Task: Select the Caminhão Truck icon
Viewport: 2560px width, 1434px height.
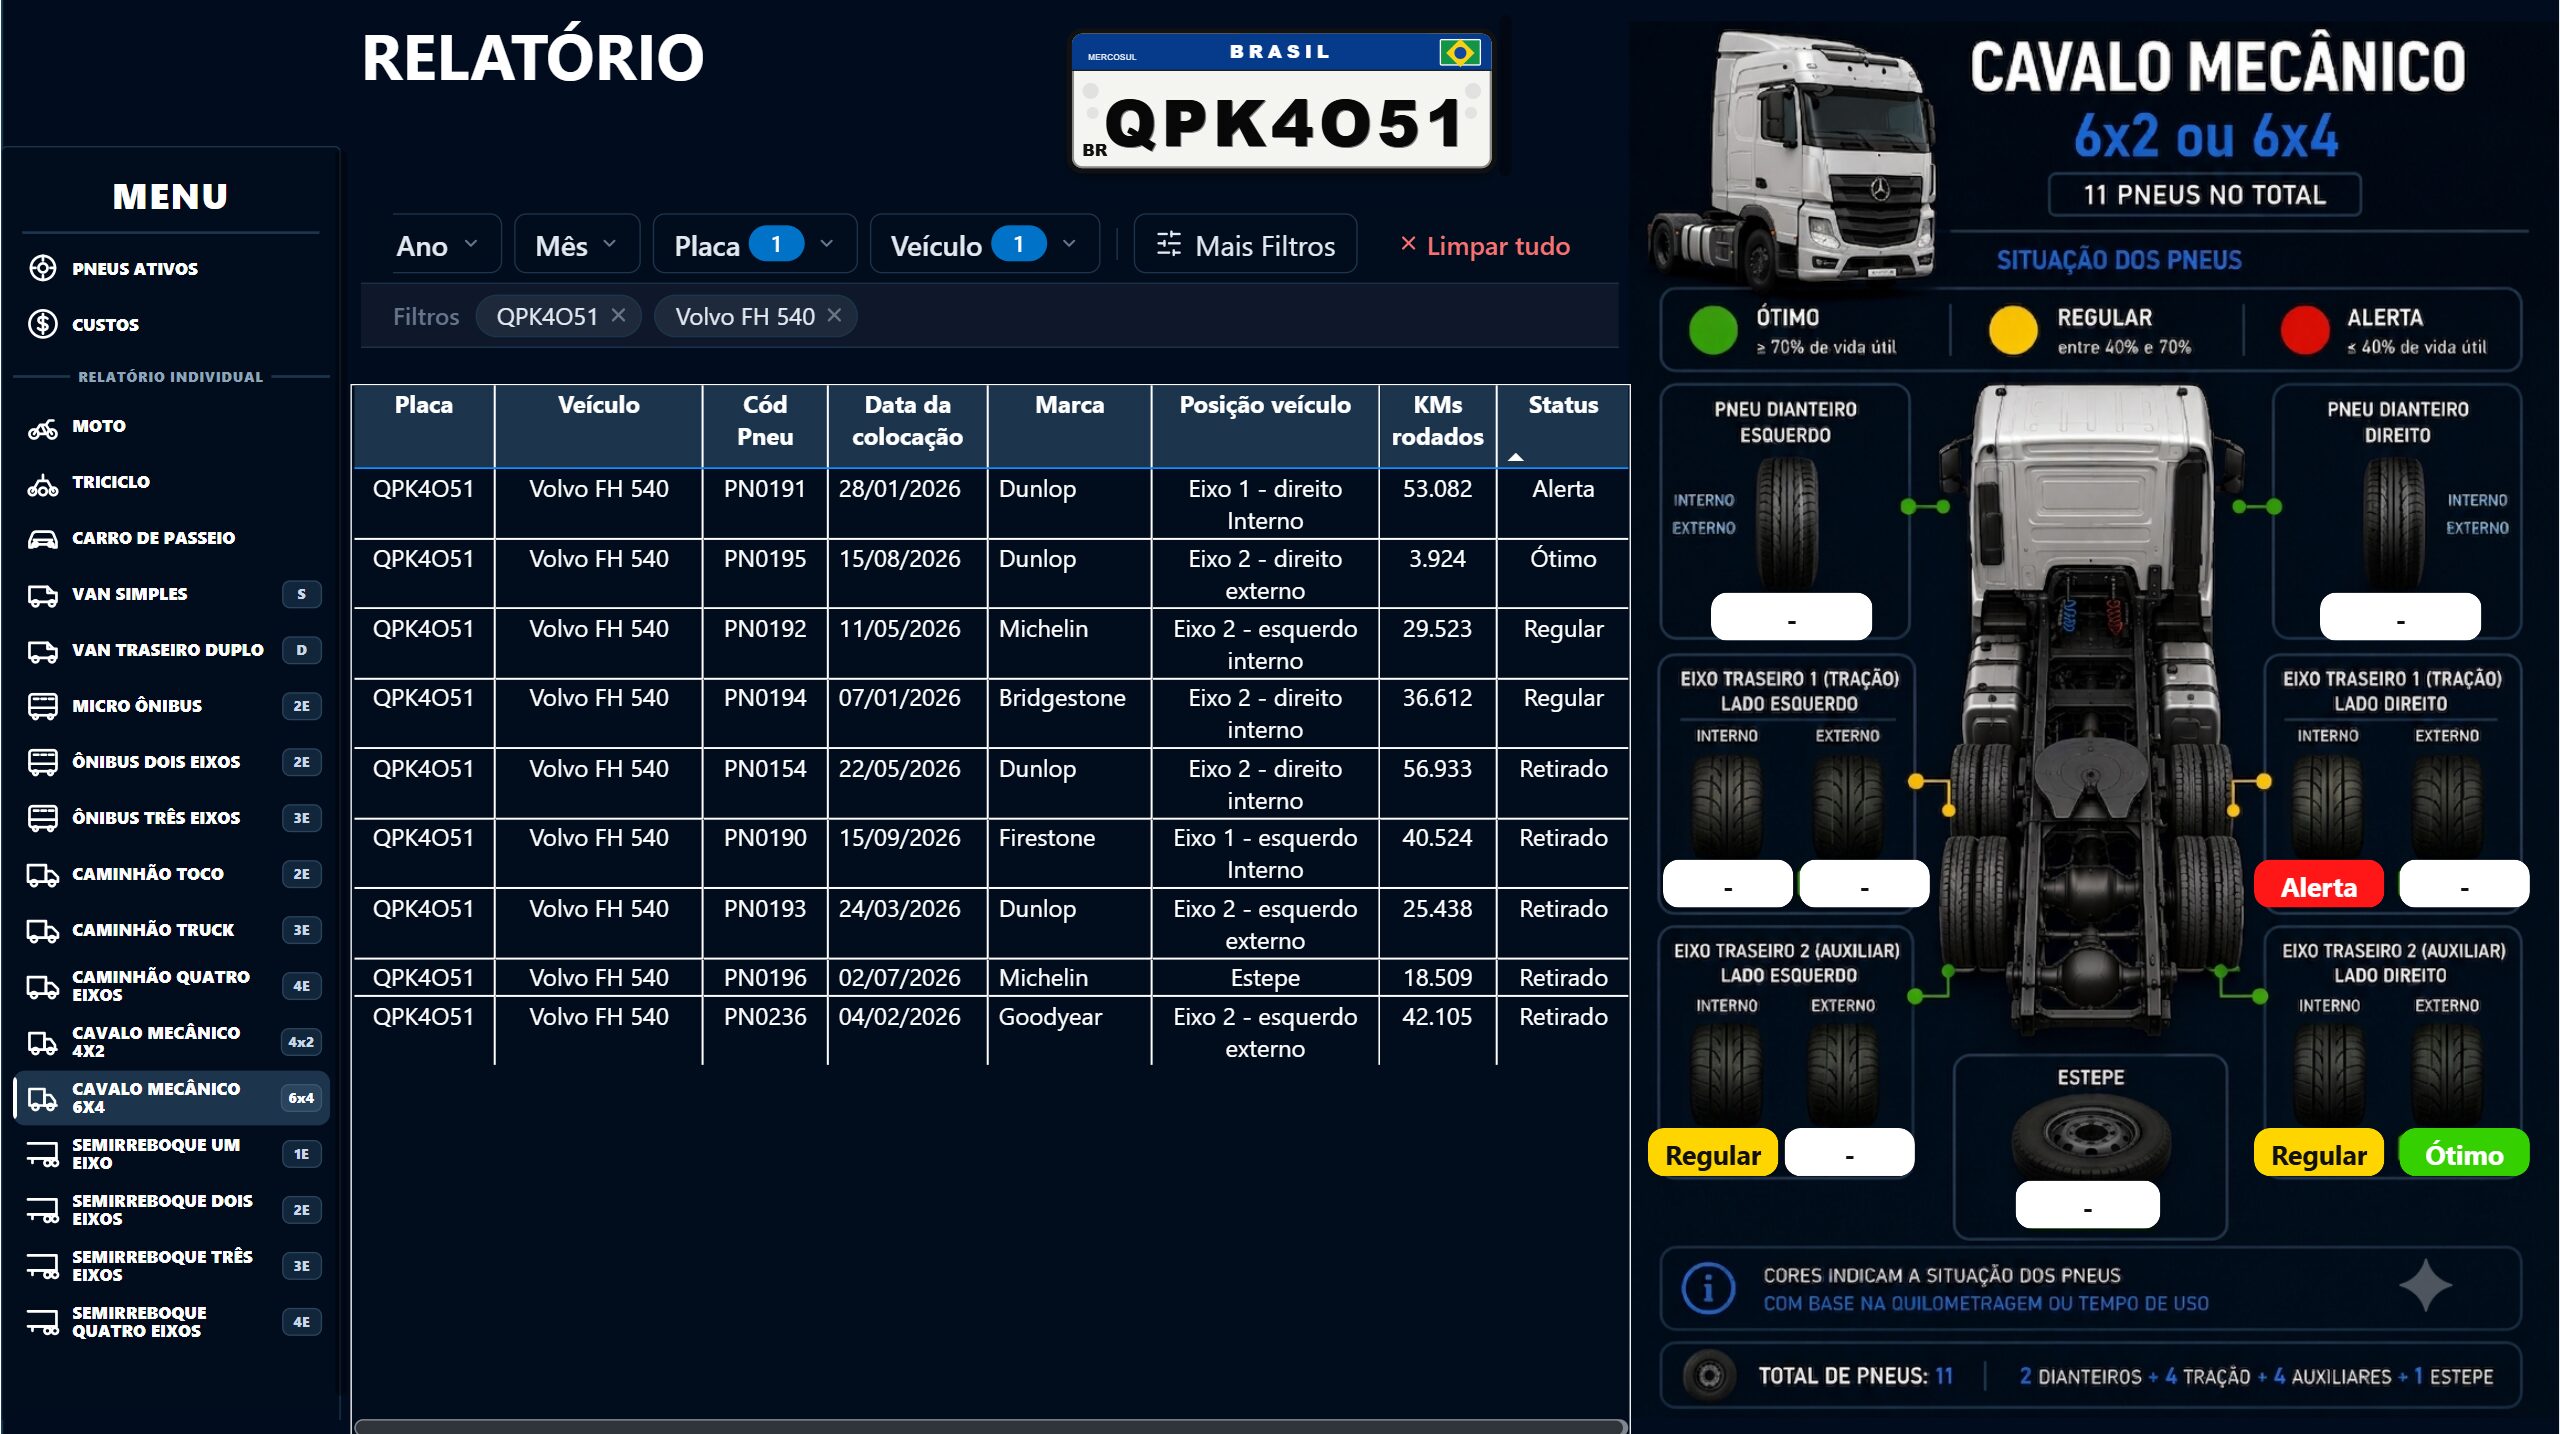Action: click(42, 931)
